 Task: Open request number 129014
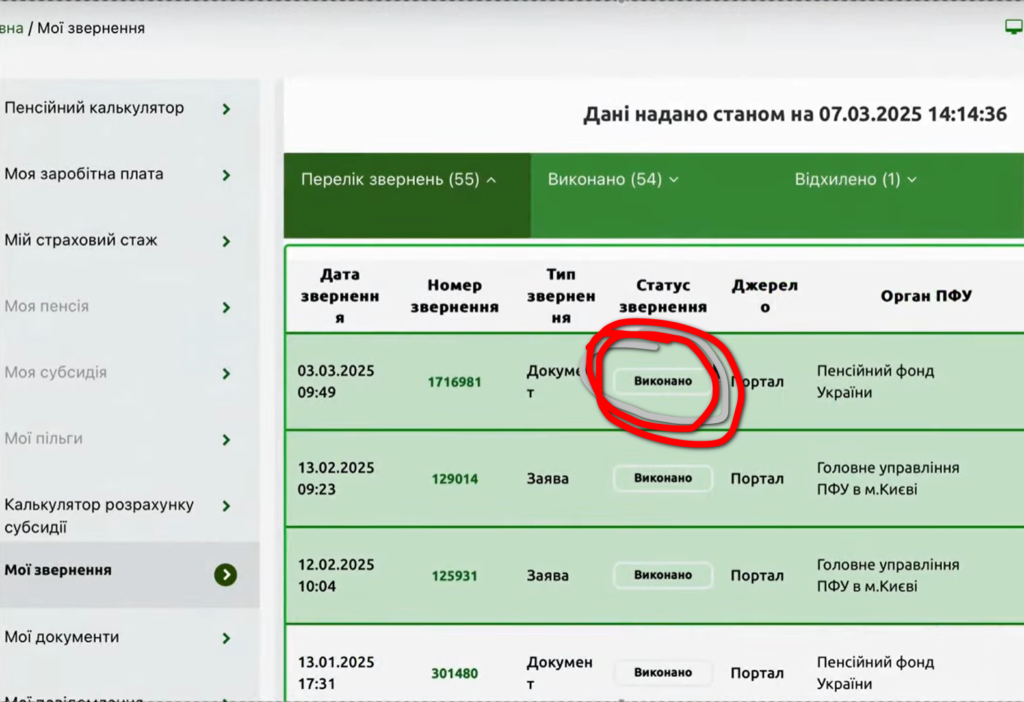(x=455, y=479)
